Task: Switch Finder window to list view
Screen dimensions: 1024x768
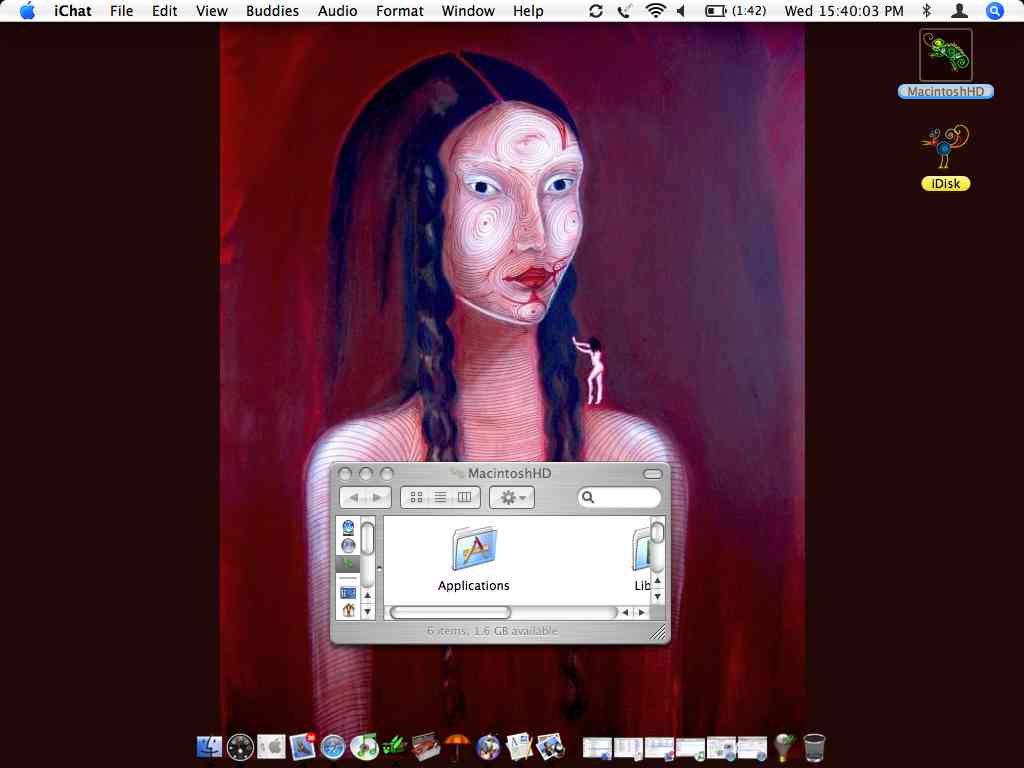Action: (440, 498)
